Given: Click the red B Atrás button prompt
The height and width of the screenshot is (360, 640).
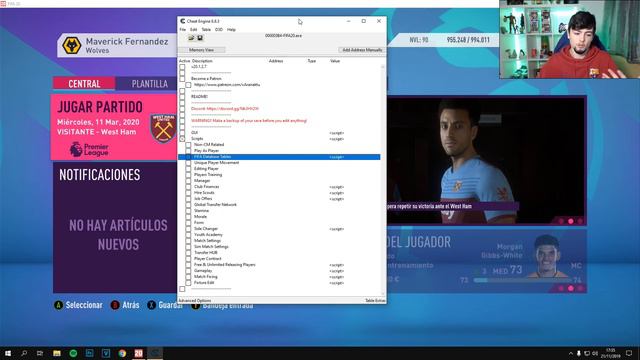Looking at the screenshot, I should coord(125,305).
